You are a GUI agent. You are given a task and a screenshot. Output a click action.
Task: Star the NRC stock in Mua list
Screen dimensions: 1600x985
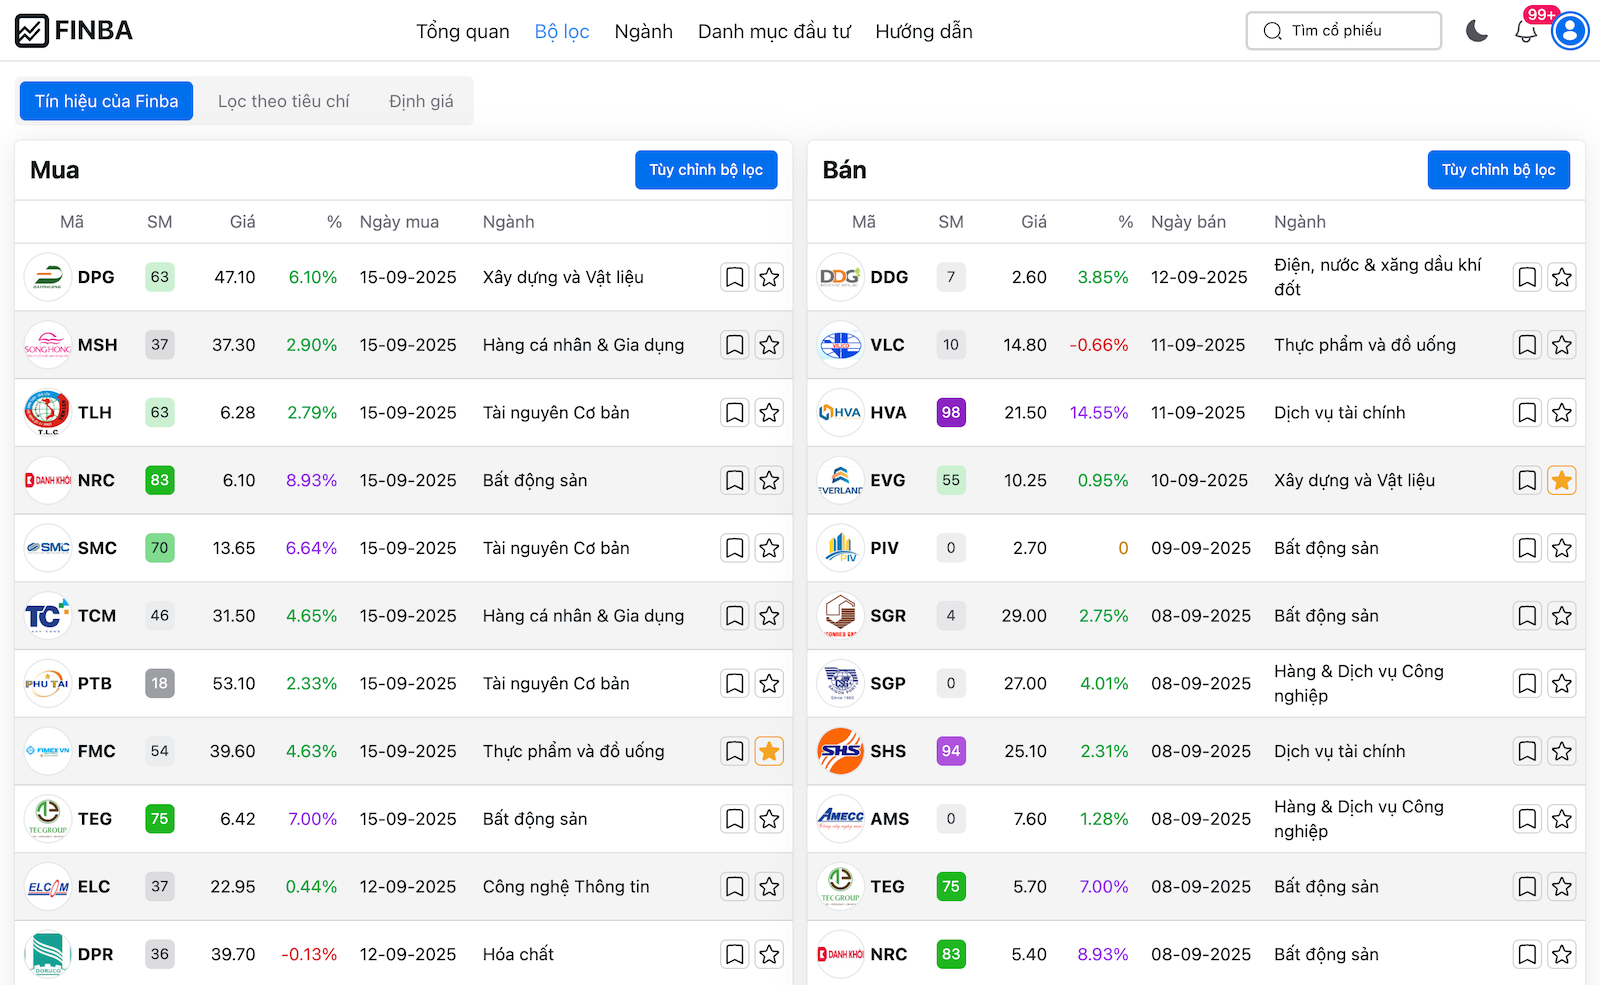(x=769, y=480)
